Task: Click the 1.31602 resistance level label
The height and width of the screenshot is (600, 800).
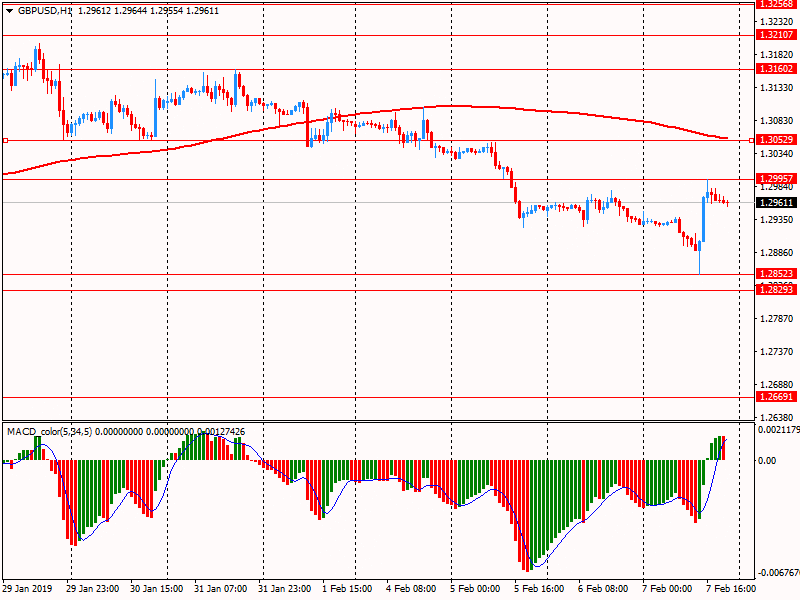Action: (x=777, y=70)
